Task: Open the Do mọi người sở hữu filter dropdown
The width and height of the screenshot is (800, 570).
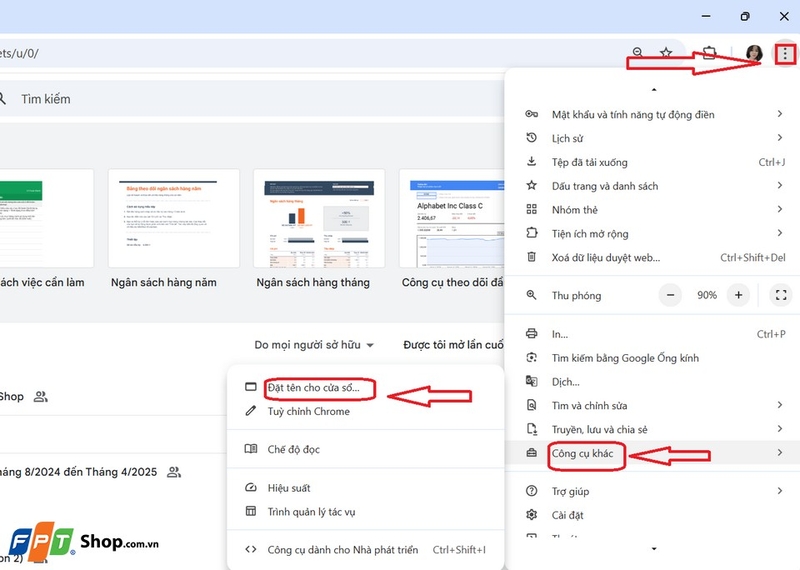Action: (314, 345)
